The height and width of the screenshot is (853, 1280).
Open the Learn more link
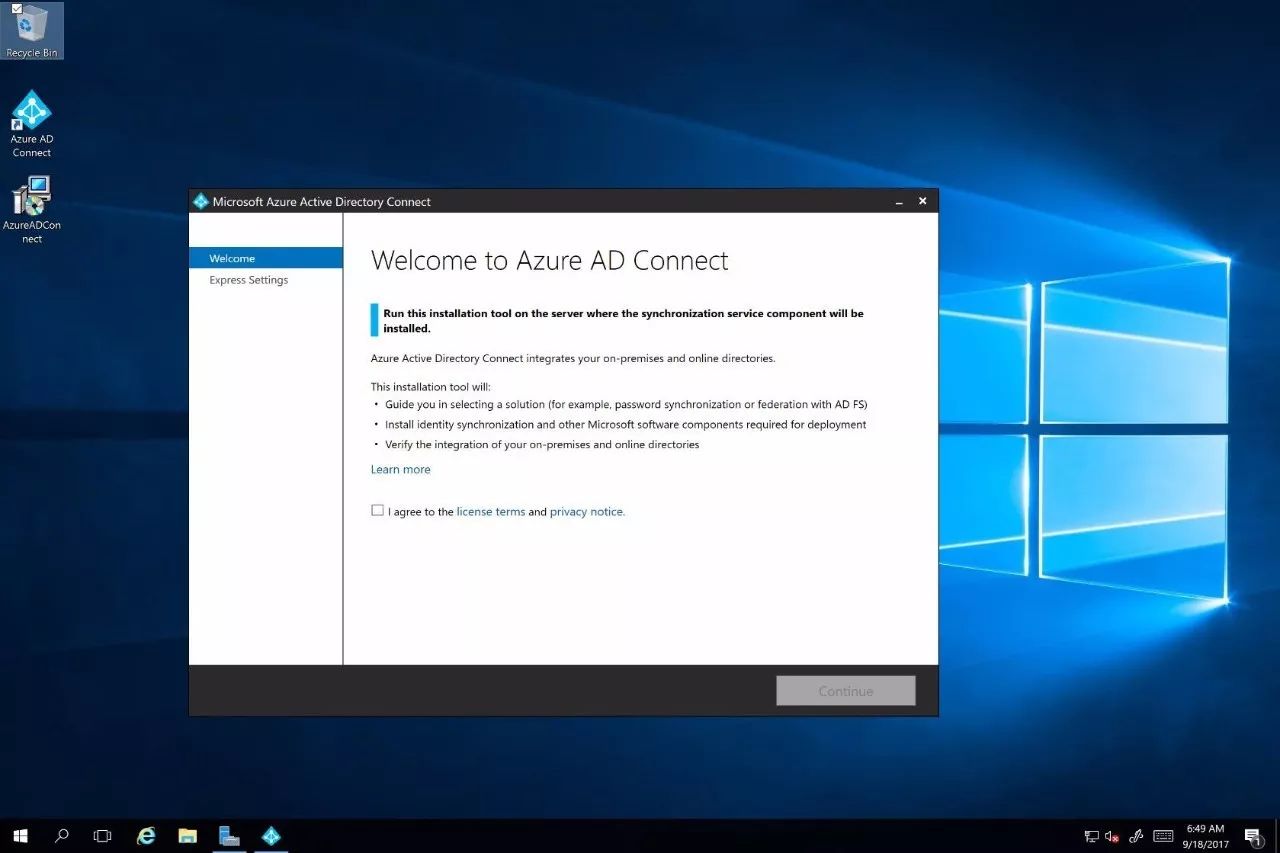[401, 469]
